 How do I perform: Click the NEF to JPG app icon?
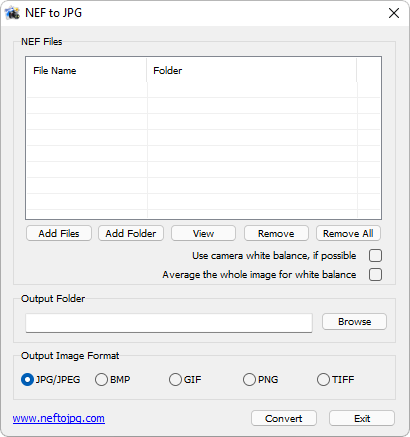coord(12,13)
